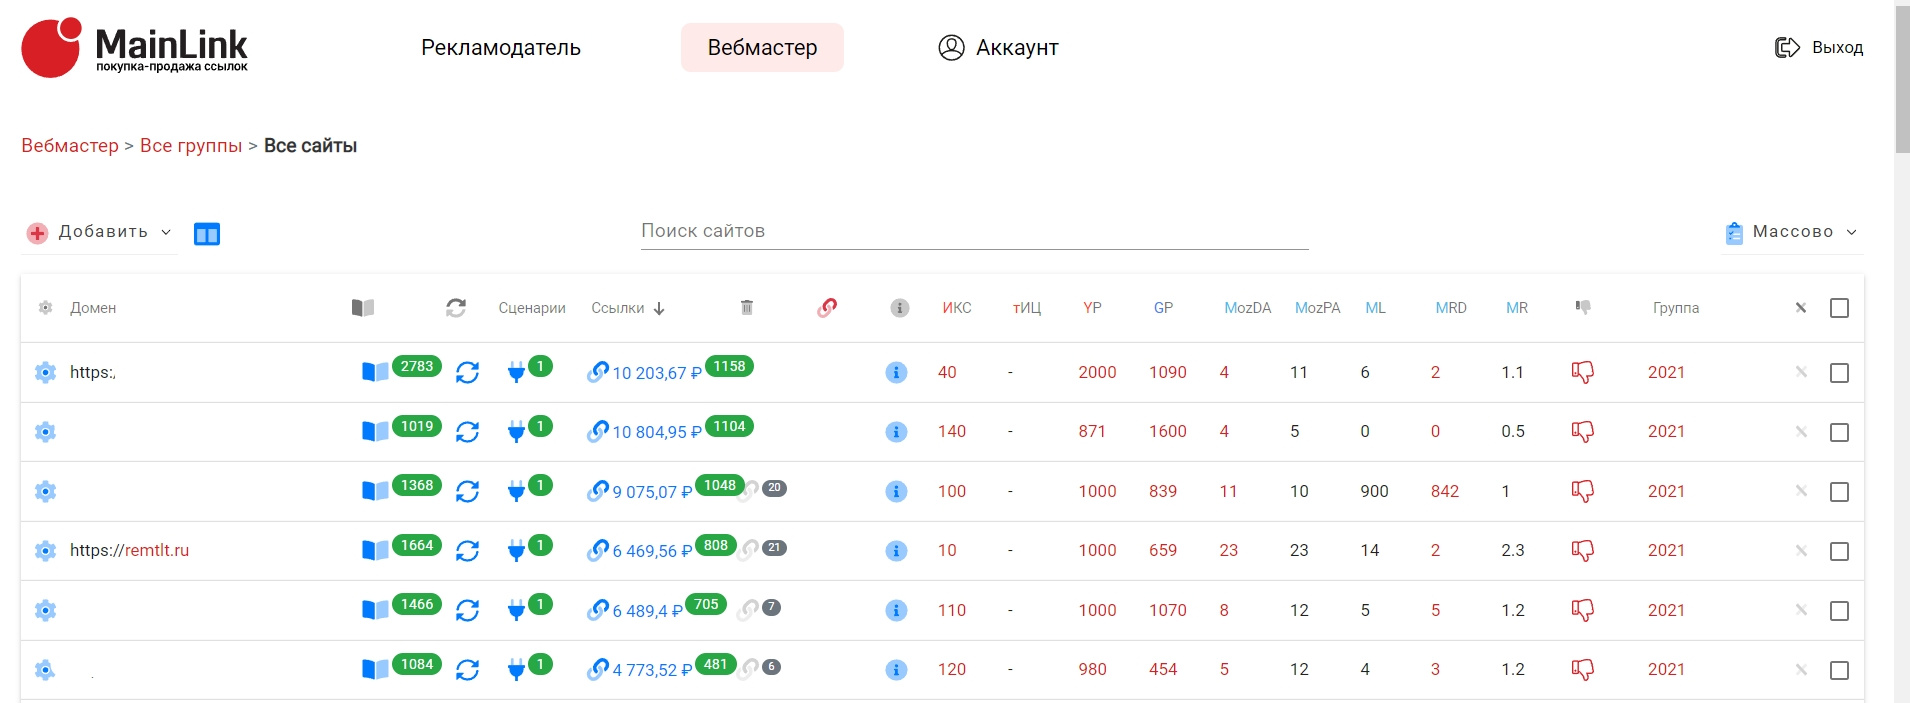This screenshot has height=703, width=1910.
Task: Click gray link icon with badge 20
Action: coord(749,490)
